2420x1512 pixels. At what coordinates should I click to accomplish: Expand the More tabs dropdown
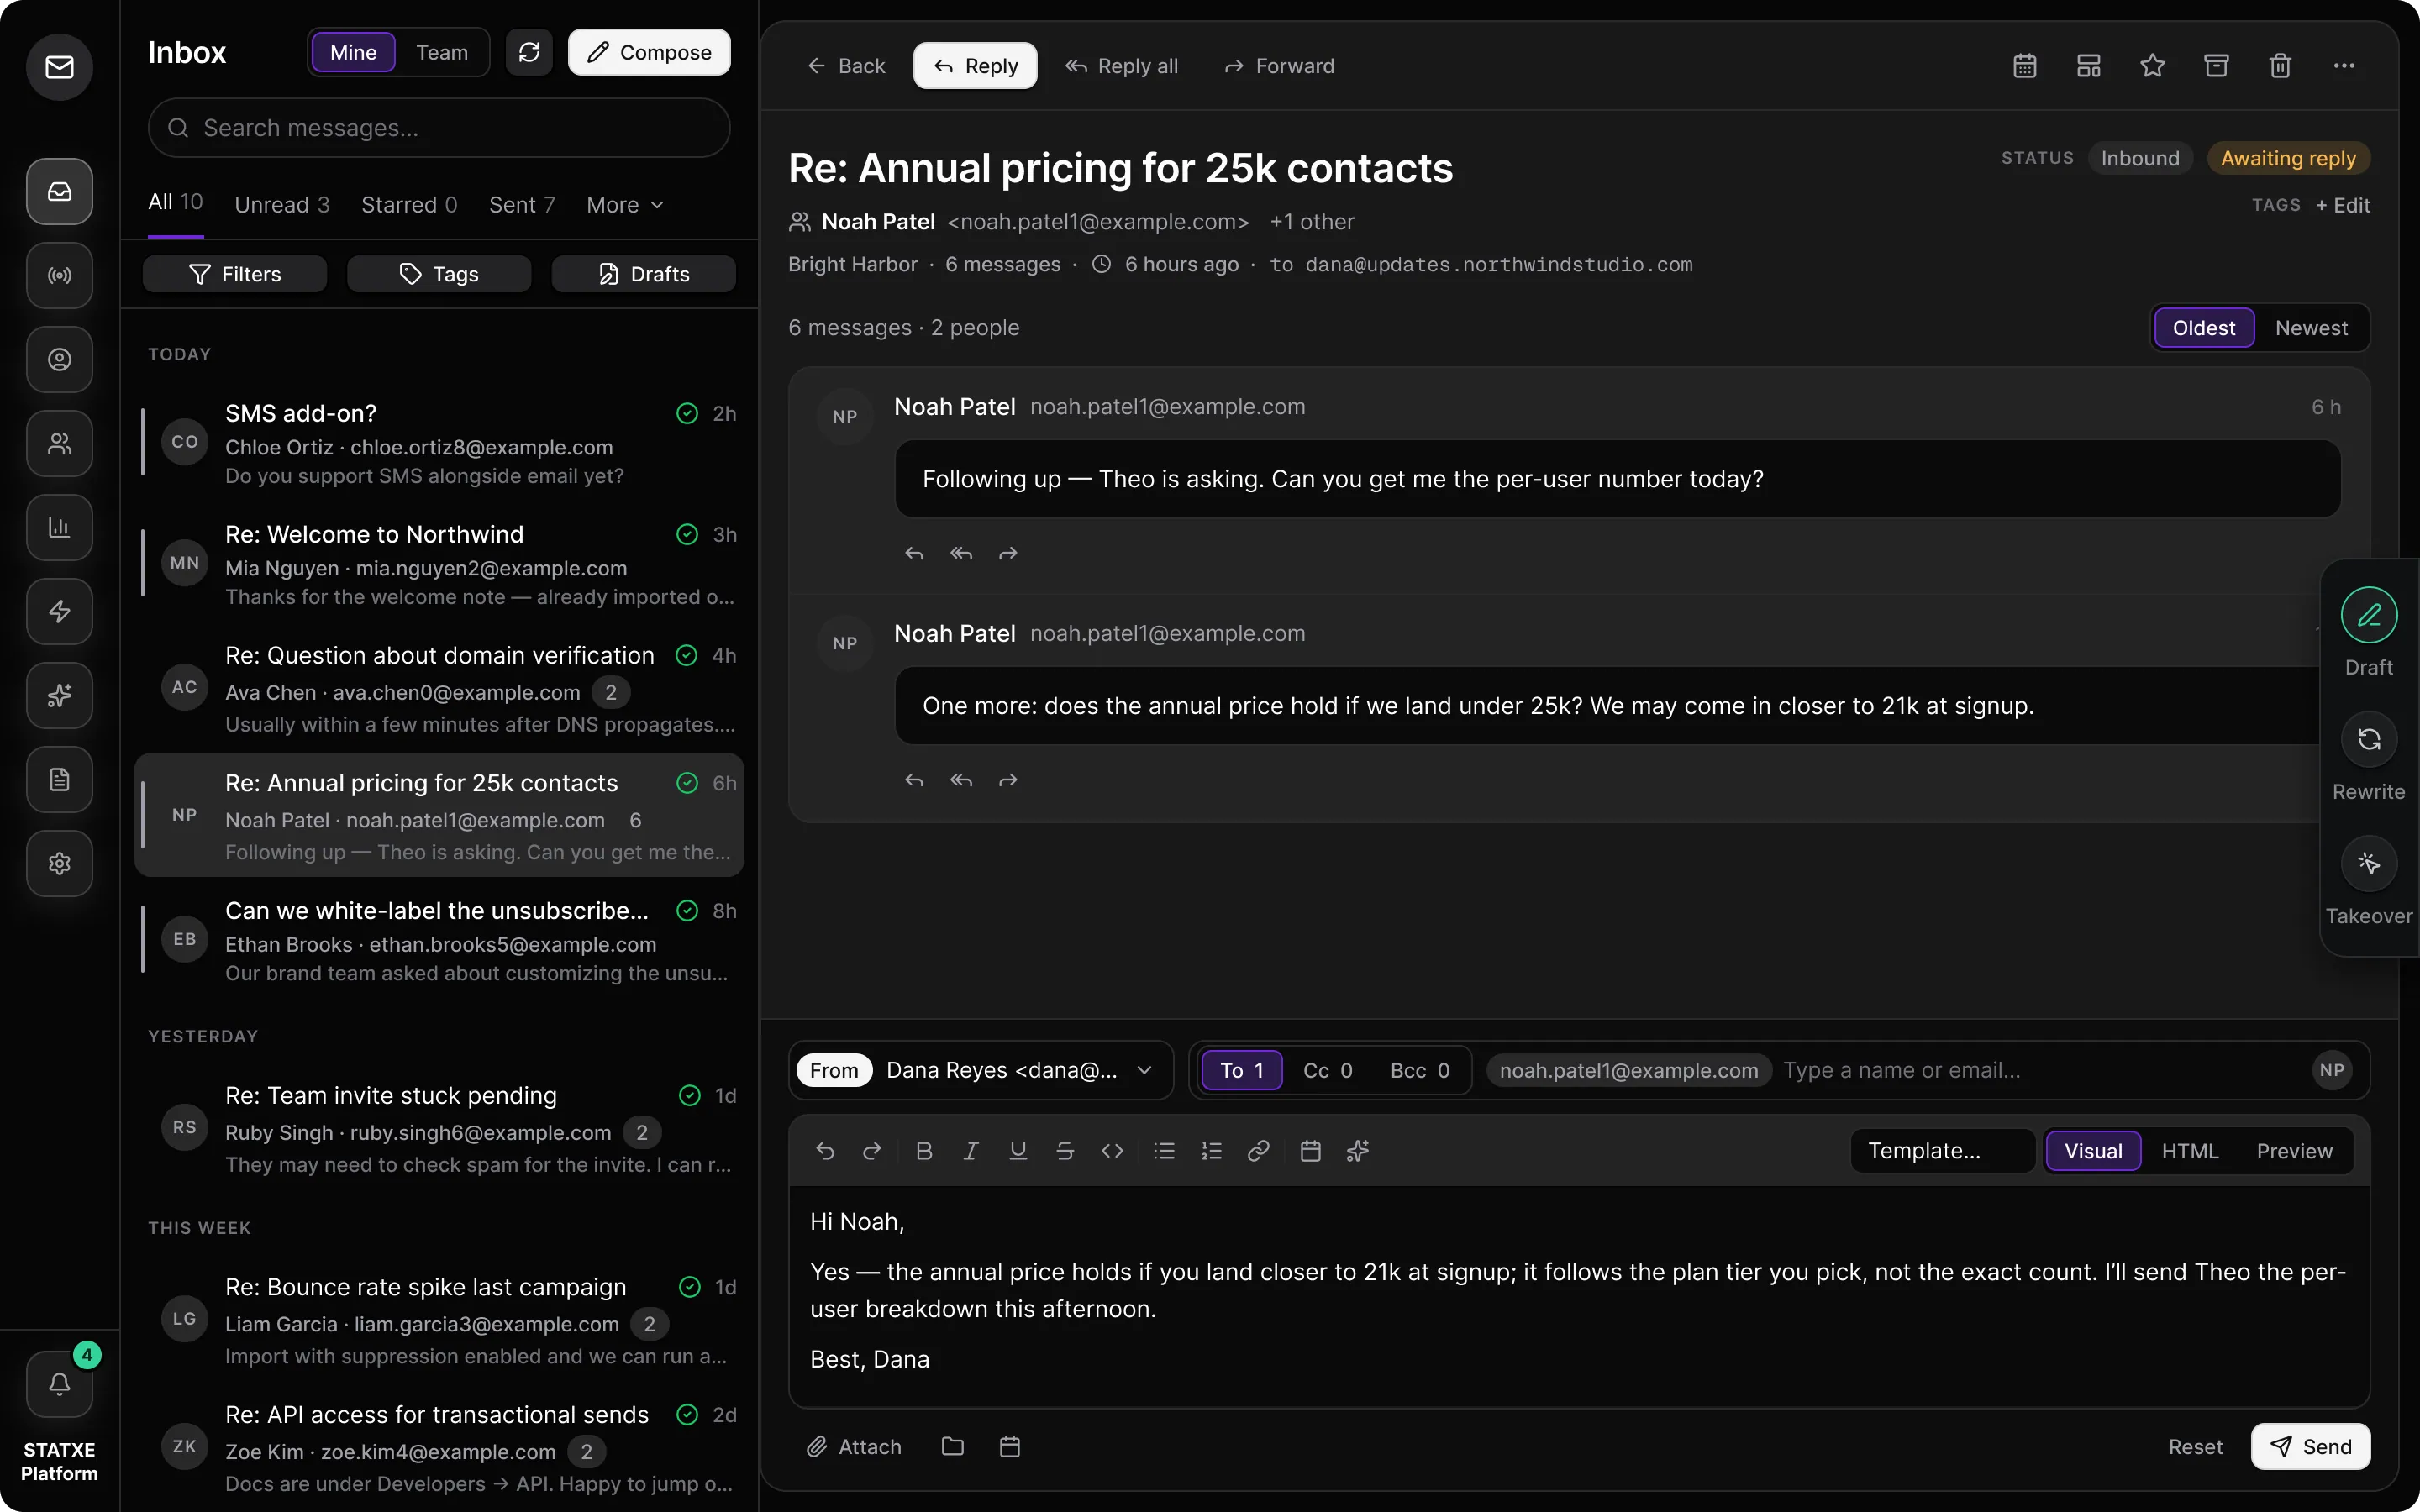[625, 205]
